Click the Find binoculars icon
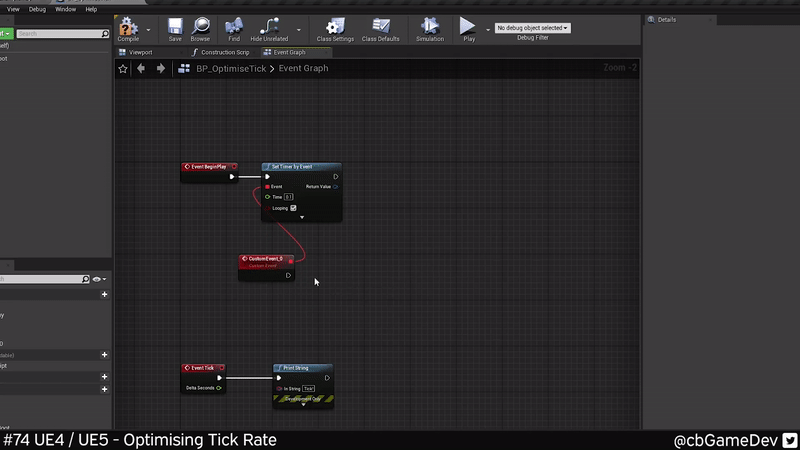800x450 pixels. pos(234,26)
